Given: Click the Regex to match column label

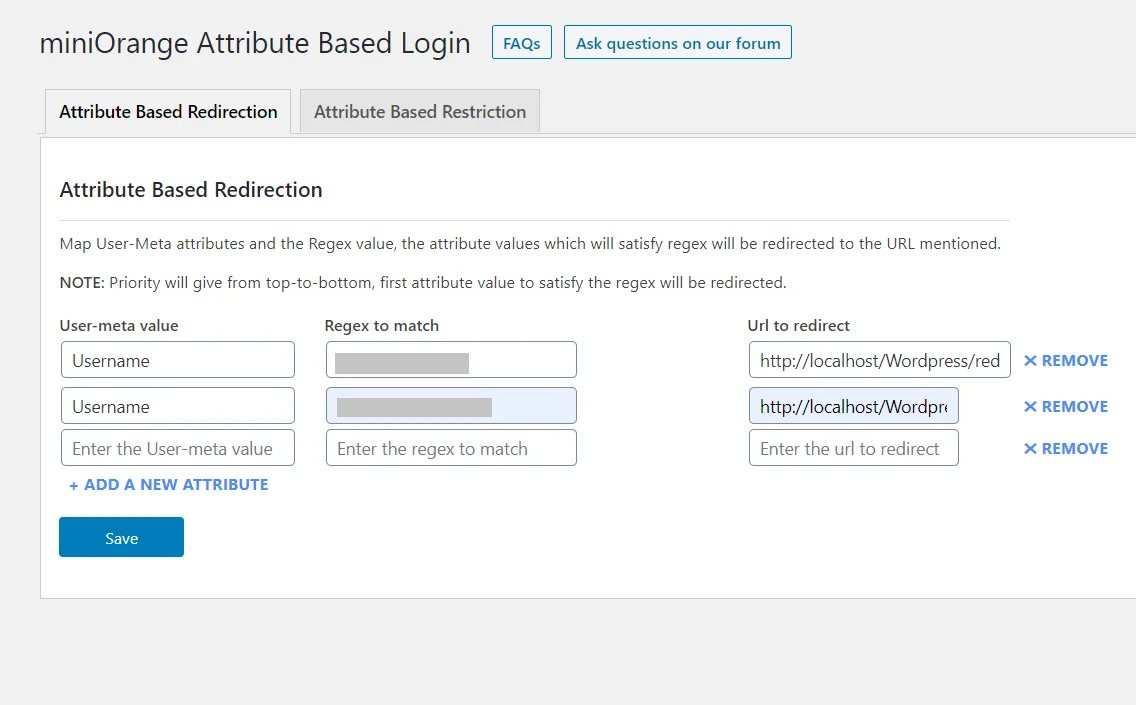Looking at the screenshot, I should click(382, 325).
